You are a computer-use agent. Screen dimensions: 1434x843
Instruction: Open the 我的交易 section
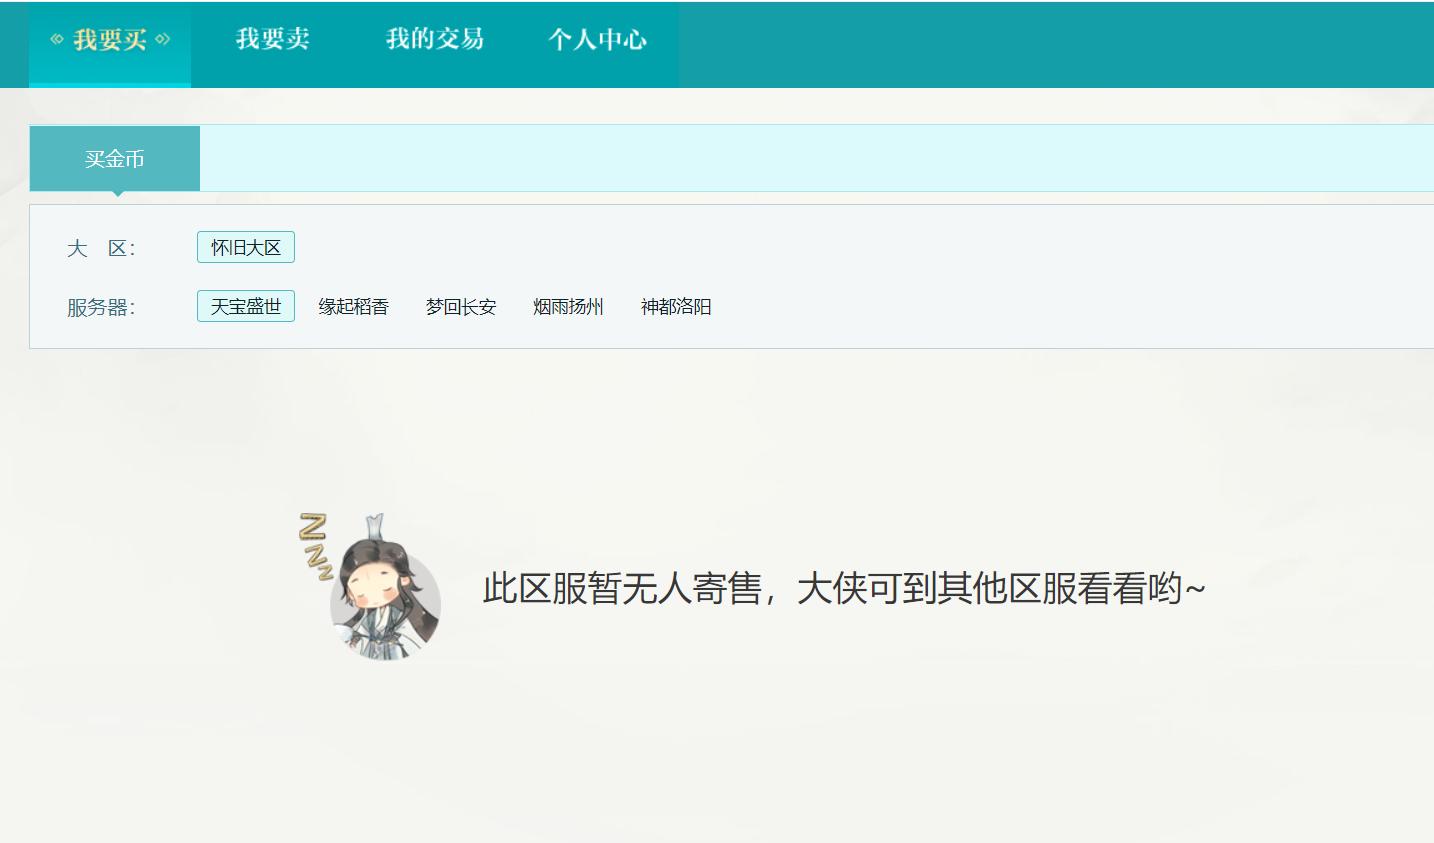click(434, 38)
